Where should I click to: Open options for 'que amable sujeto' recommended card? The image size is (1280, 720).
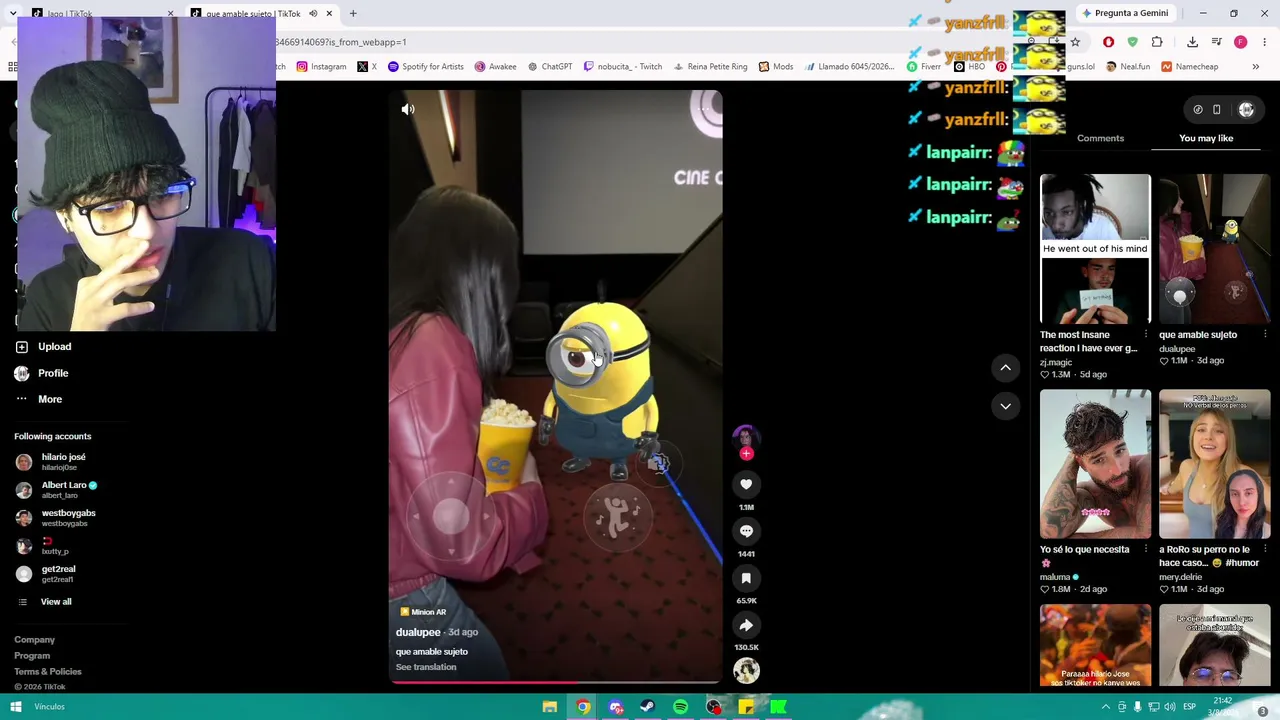pyautogui.click(x=1265, y=334)
